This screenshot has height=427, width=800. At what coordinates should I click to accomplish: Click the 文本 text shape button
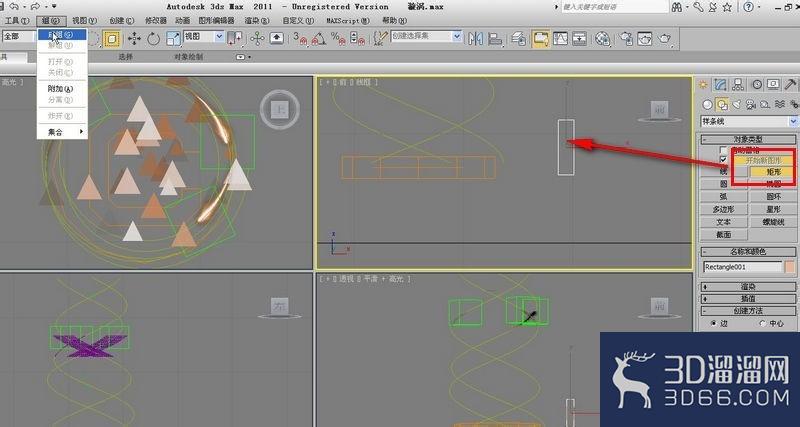click(723, 222)
